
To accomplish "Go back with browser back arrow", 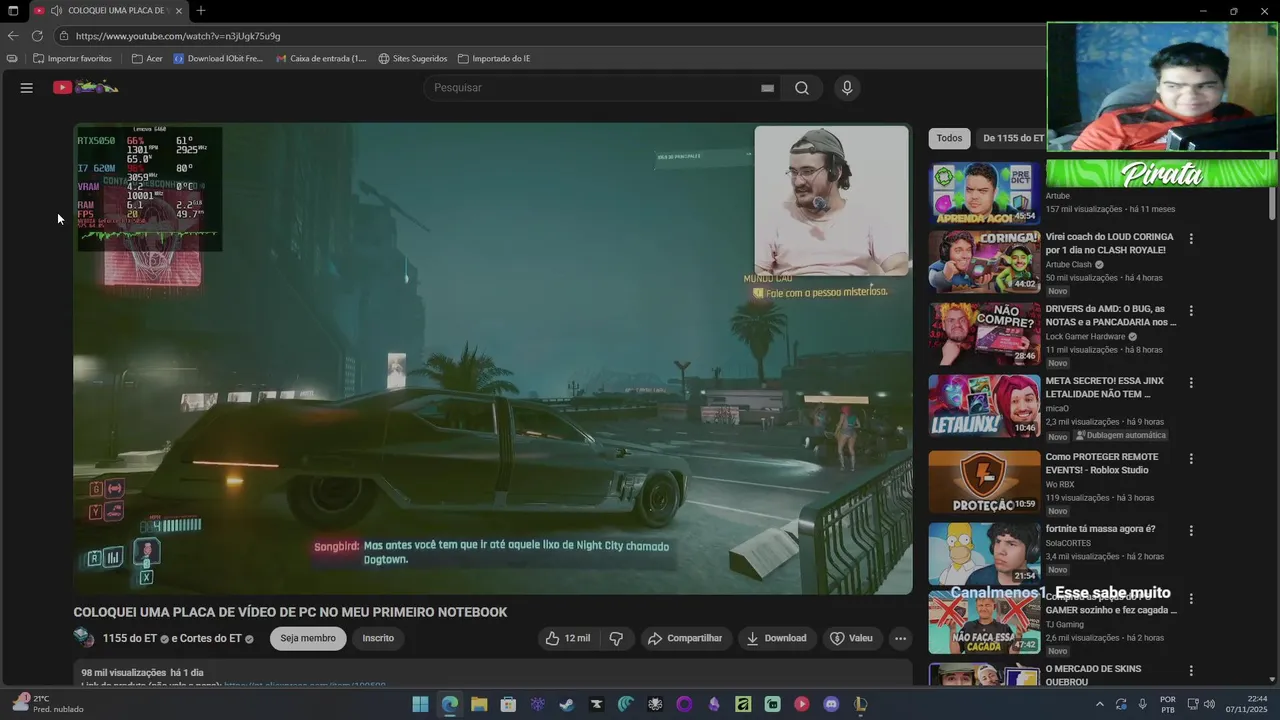I will point(13,36).
